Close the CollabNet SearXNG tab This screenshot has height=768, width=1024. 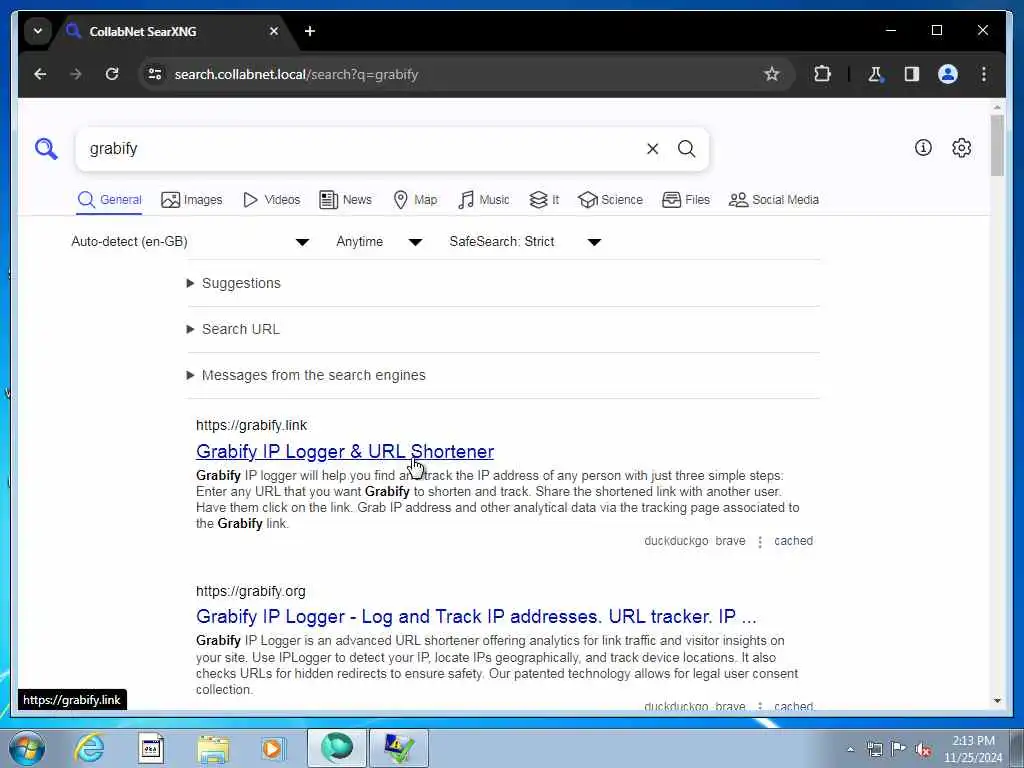274,31
